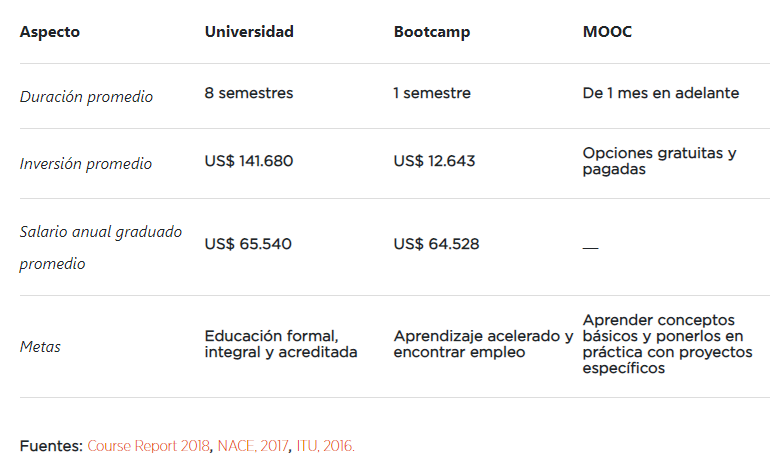The height and width of the screenshot is (471, 771).
Task: Select the Duración promedio row label
Action: pos(87,97)
